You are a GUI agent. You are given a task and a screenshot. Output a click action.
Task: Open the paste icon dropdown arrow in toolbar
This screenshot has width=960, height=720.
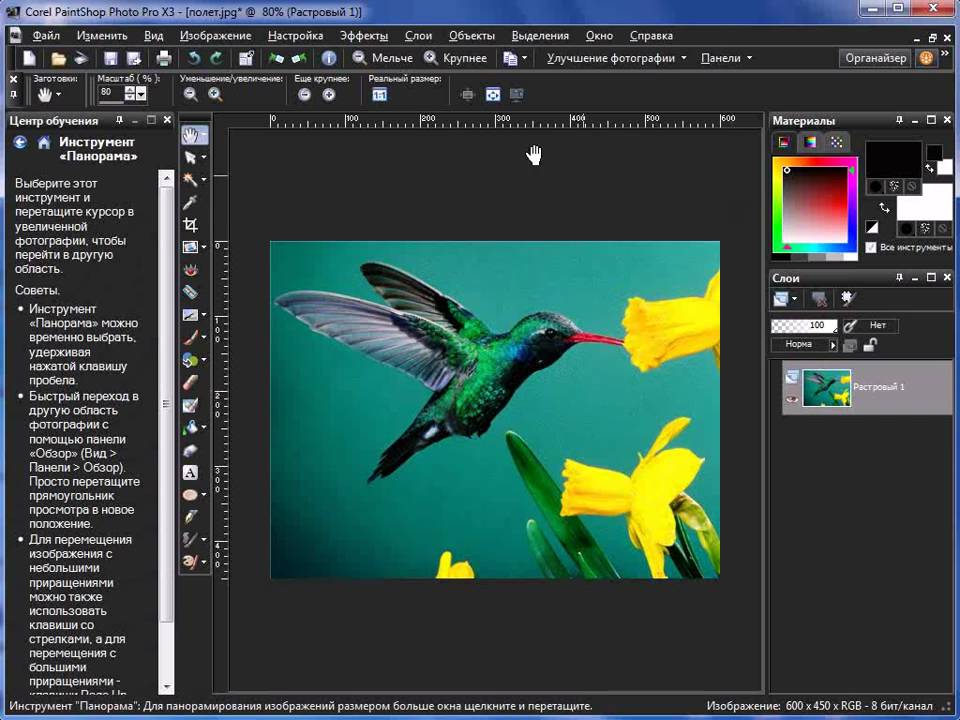click(x=525, y=58)
